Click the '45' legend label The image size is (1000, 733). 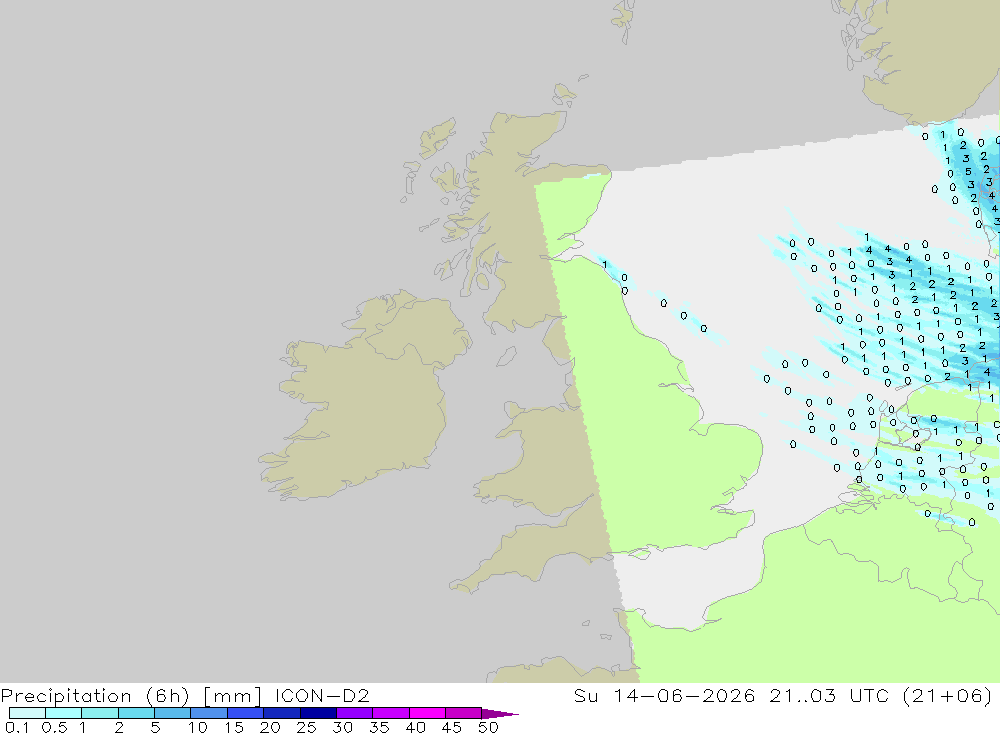point(452,727)
